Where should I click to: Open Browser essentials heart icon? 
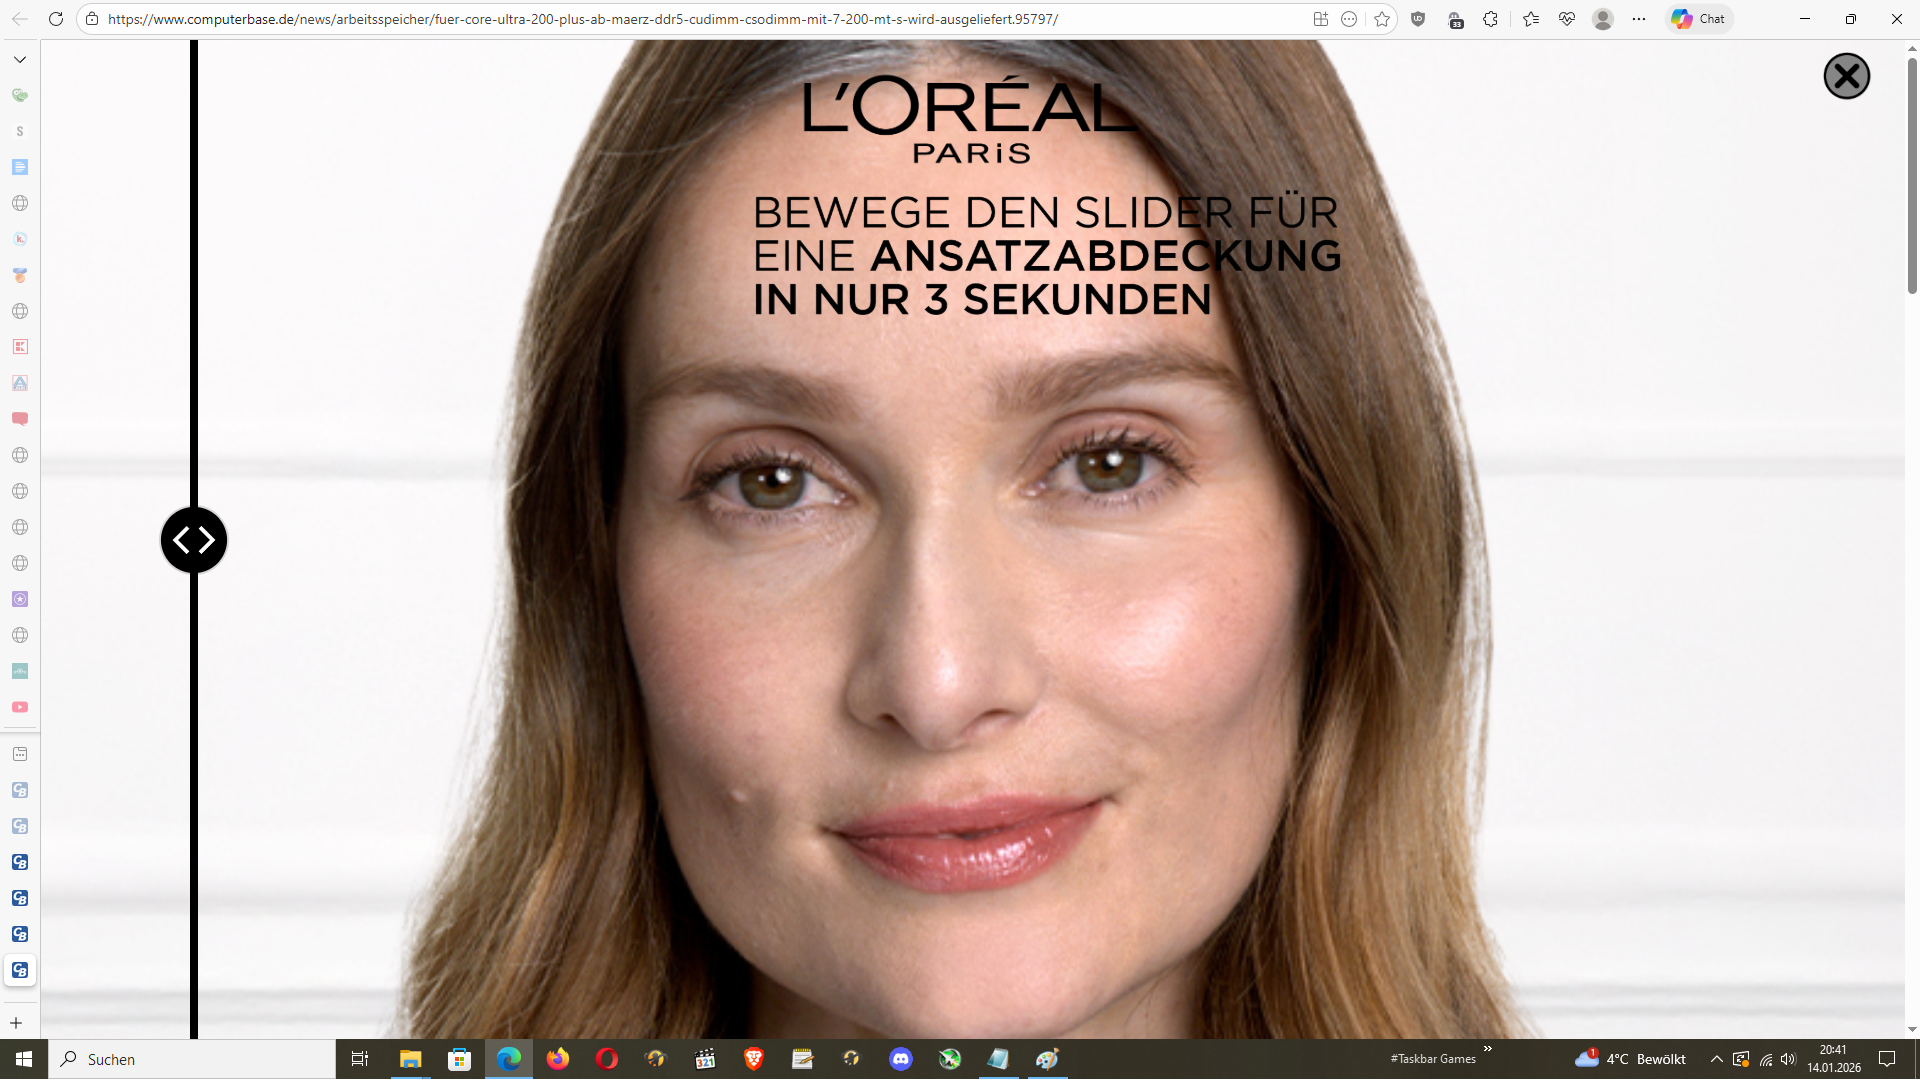[x=1567, y=19]
